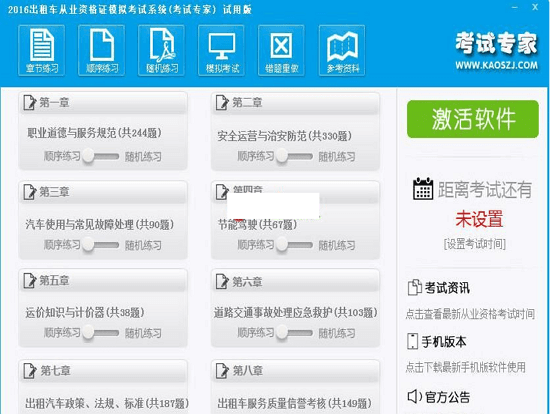This screenshot has width=550, height=414.
Task: Click the 第七章 edit document icon
Action: [29, 370]
